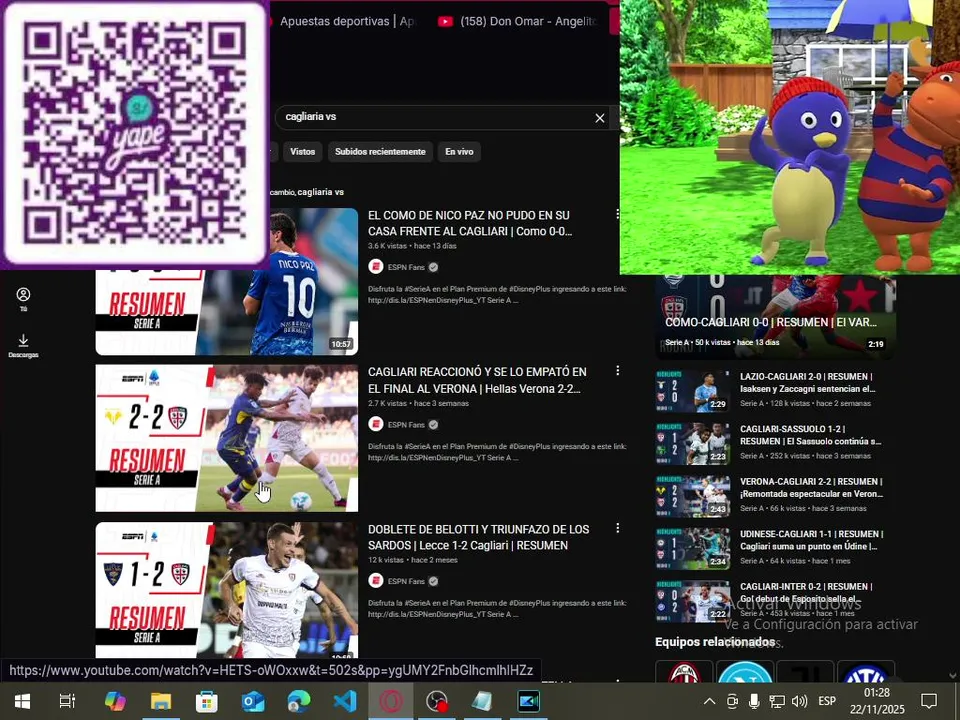Open UDINESE-CAGLIARI 1-1 RESUMEN sidebar video
The height and width of the screenshot is (720, 960).
pos(811,540)
